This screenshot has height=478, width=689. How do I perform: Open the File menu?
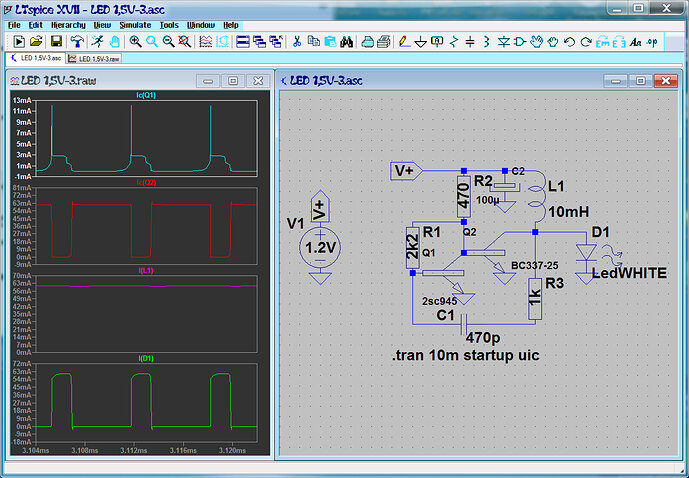[x=14, y=25]
